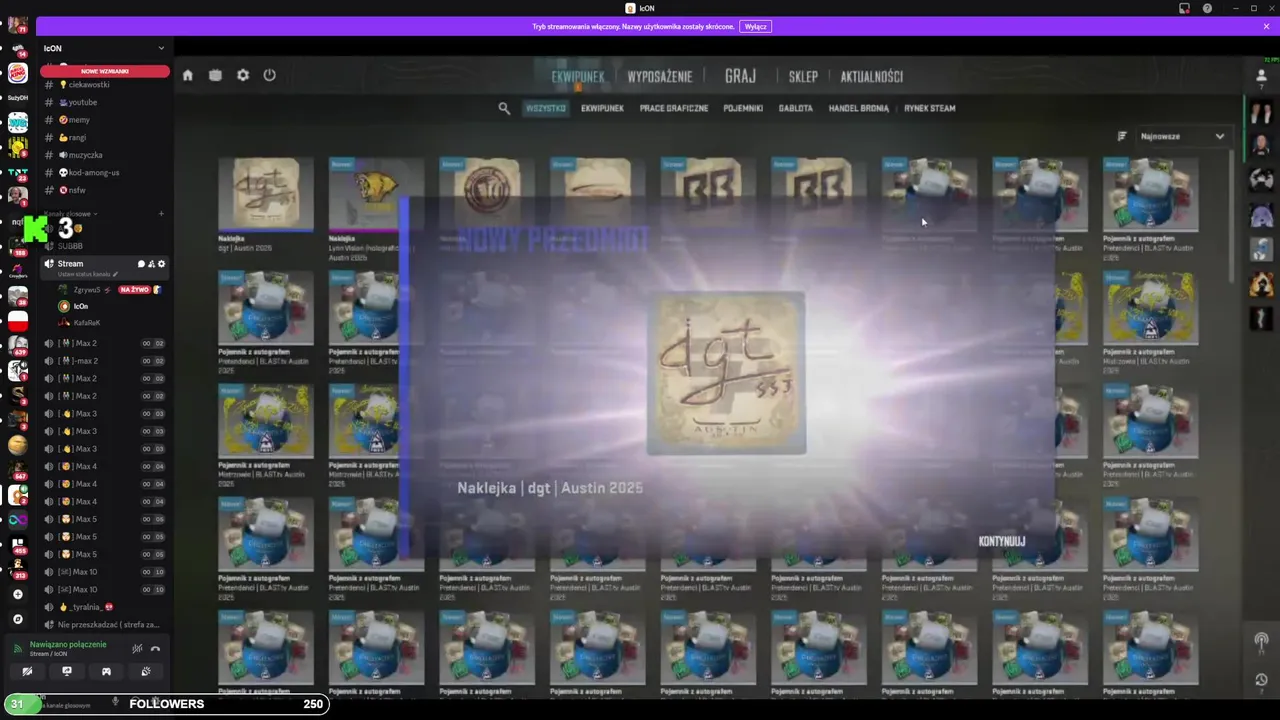1280x720 pixels.
Task: Click the Kontynuuj button
Action: click(x=1002, y=541)
